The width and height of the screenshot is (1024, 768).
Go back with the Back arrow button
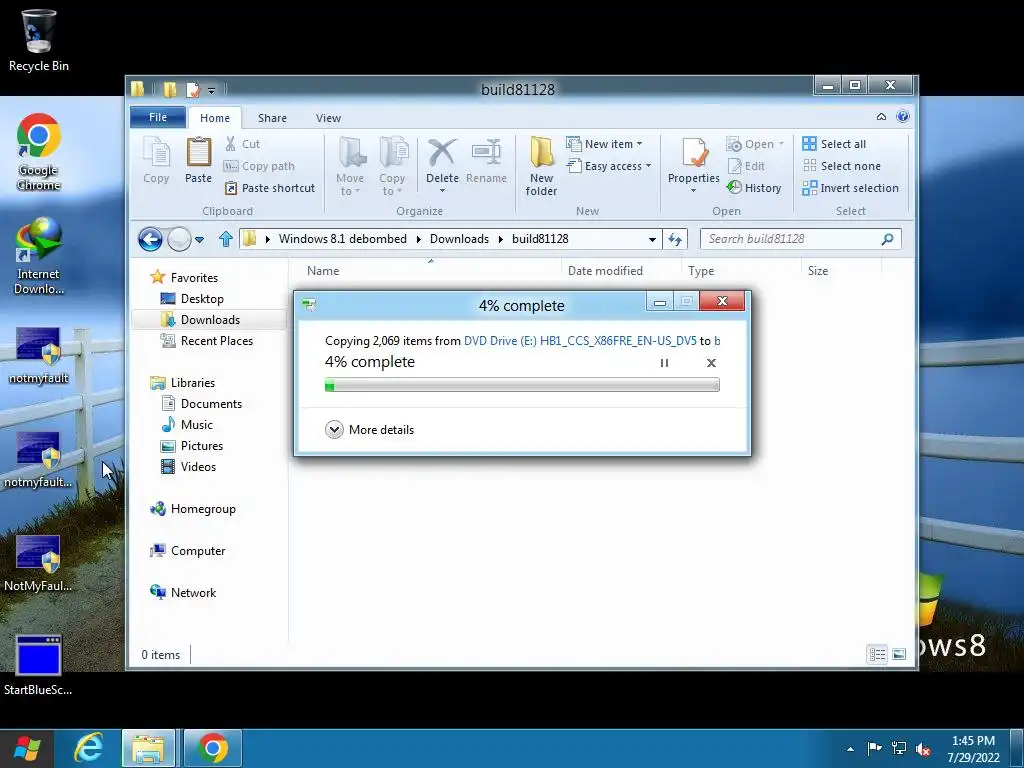pos(150,239)
